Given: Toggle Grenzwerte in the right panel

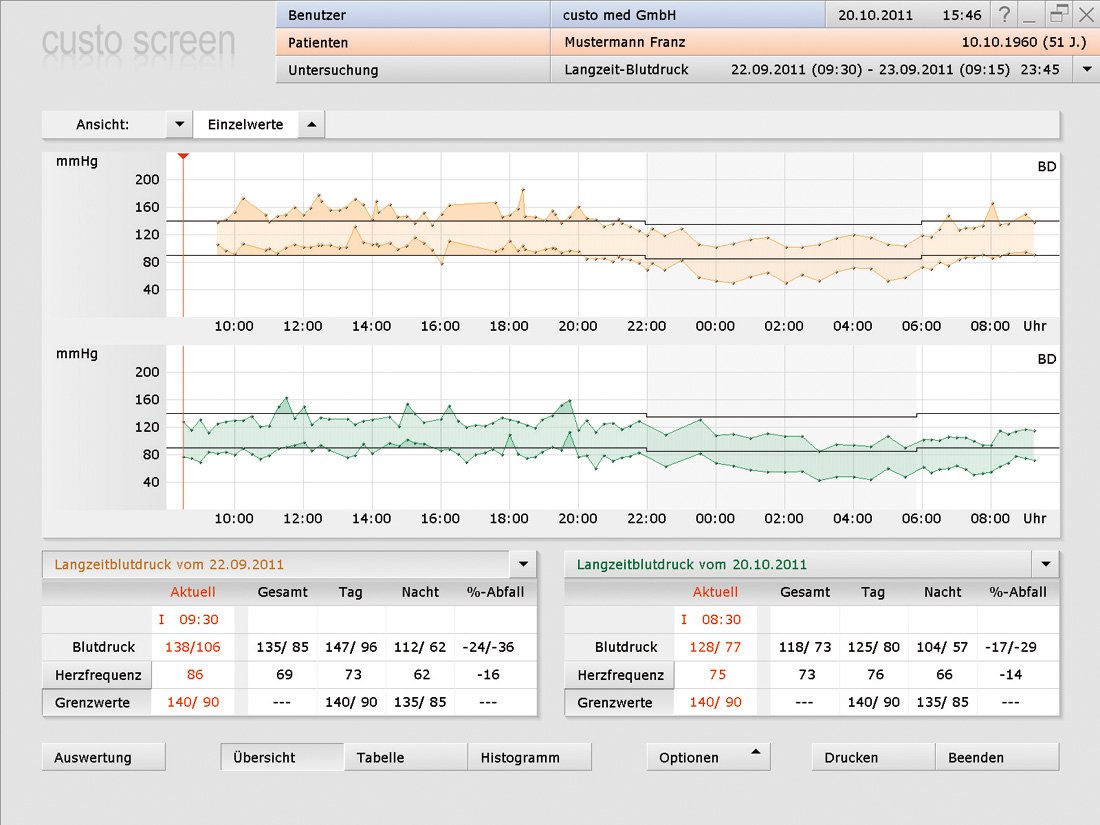Looking at the screenshot, I should coord(620,702).
